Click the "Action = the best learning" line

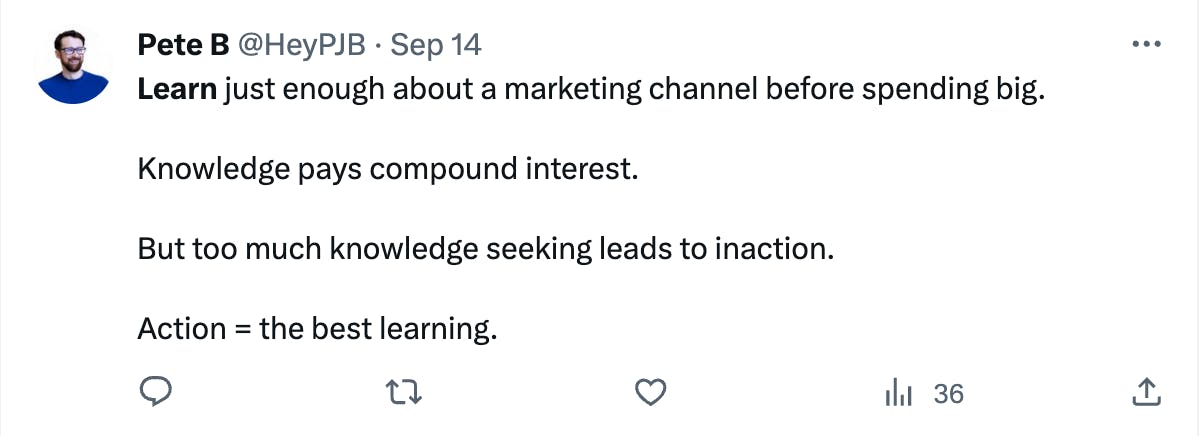pos(317,327)
